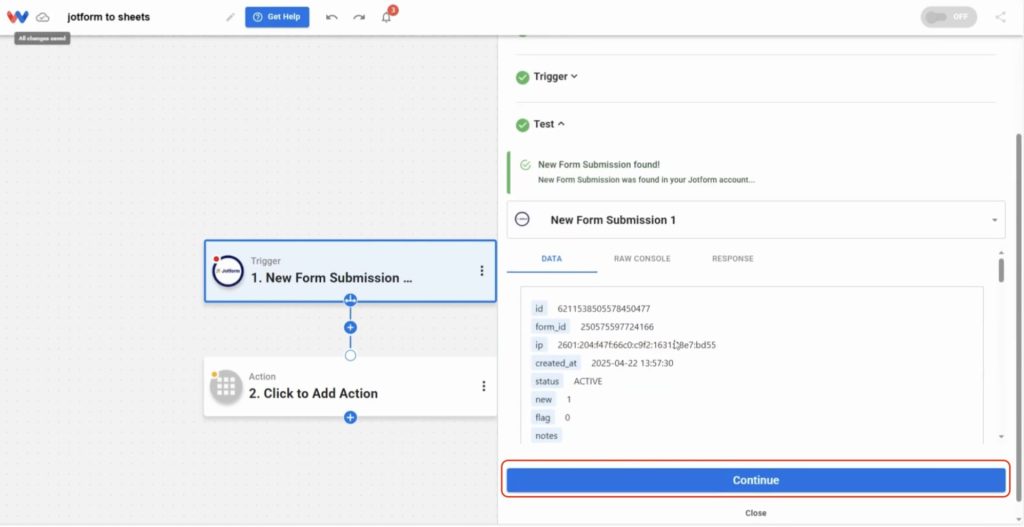Select the Jotform trigger node
1024x527 pixels.
pyautogui.click(x=350, y=270)
